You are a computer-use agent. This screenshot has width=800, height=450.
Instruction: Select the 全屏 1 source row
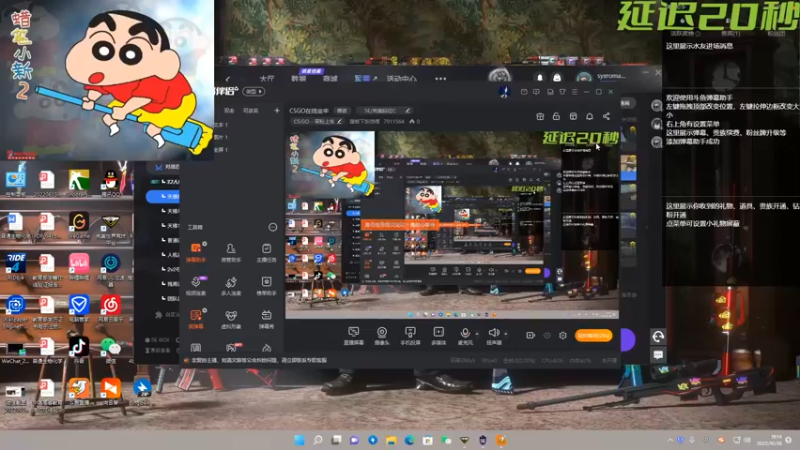coord(221,149)
